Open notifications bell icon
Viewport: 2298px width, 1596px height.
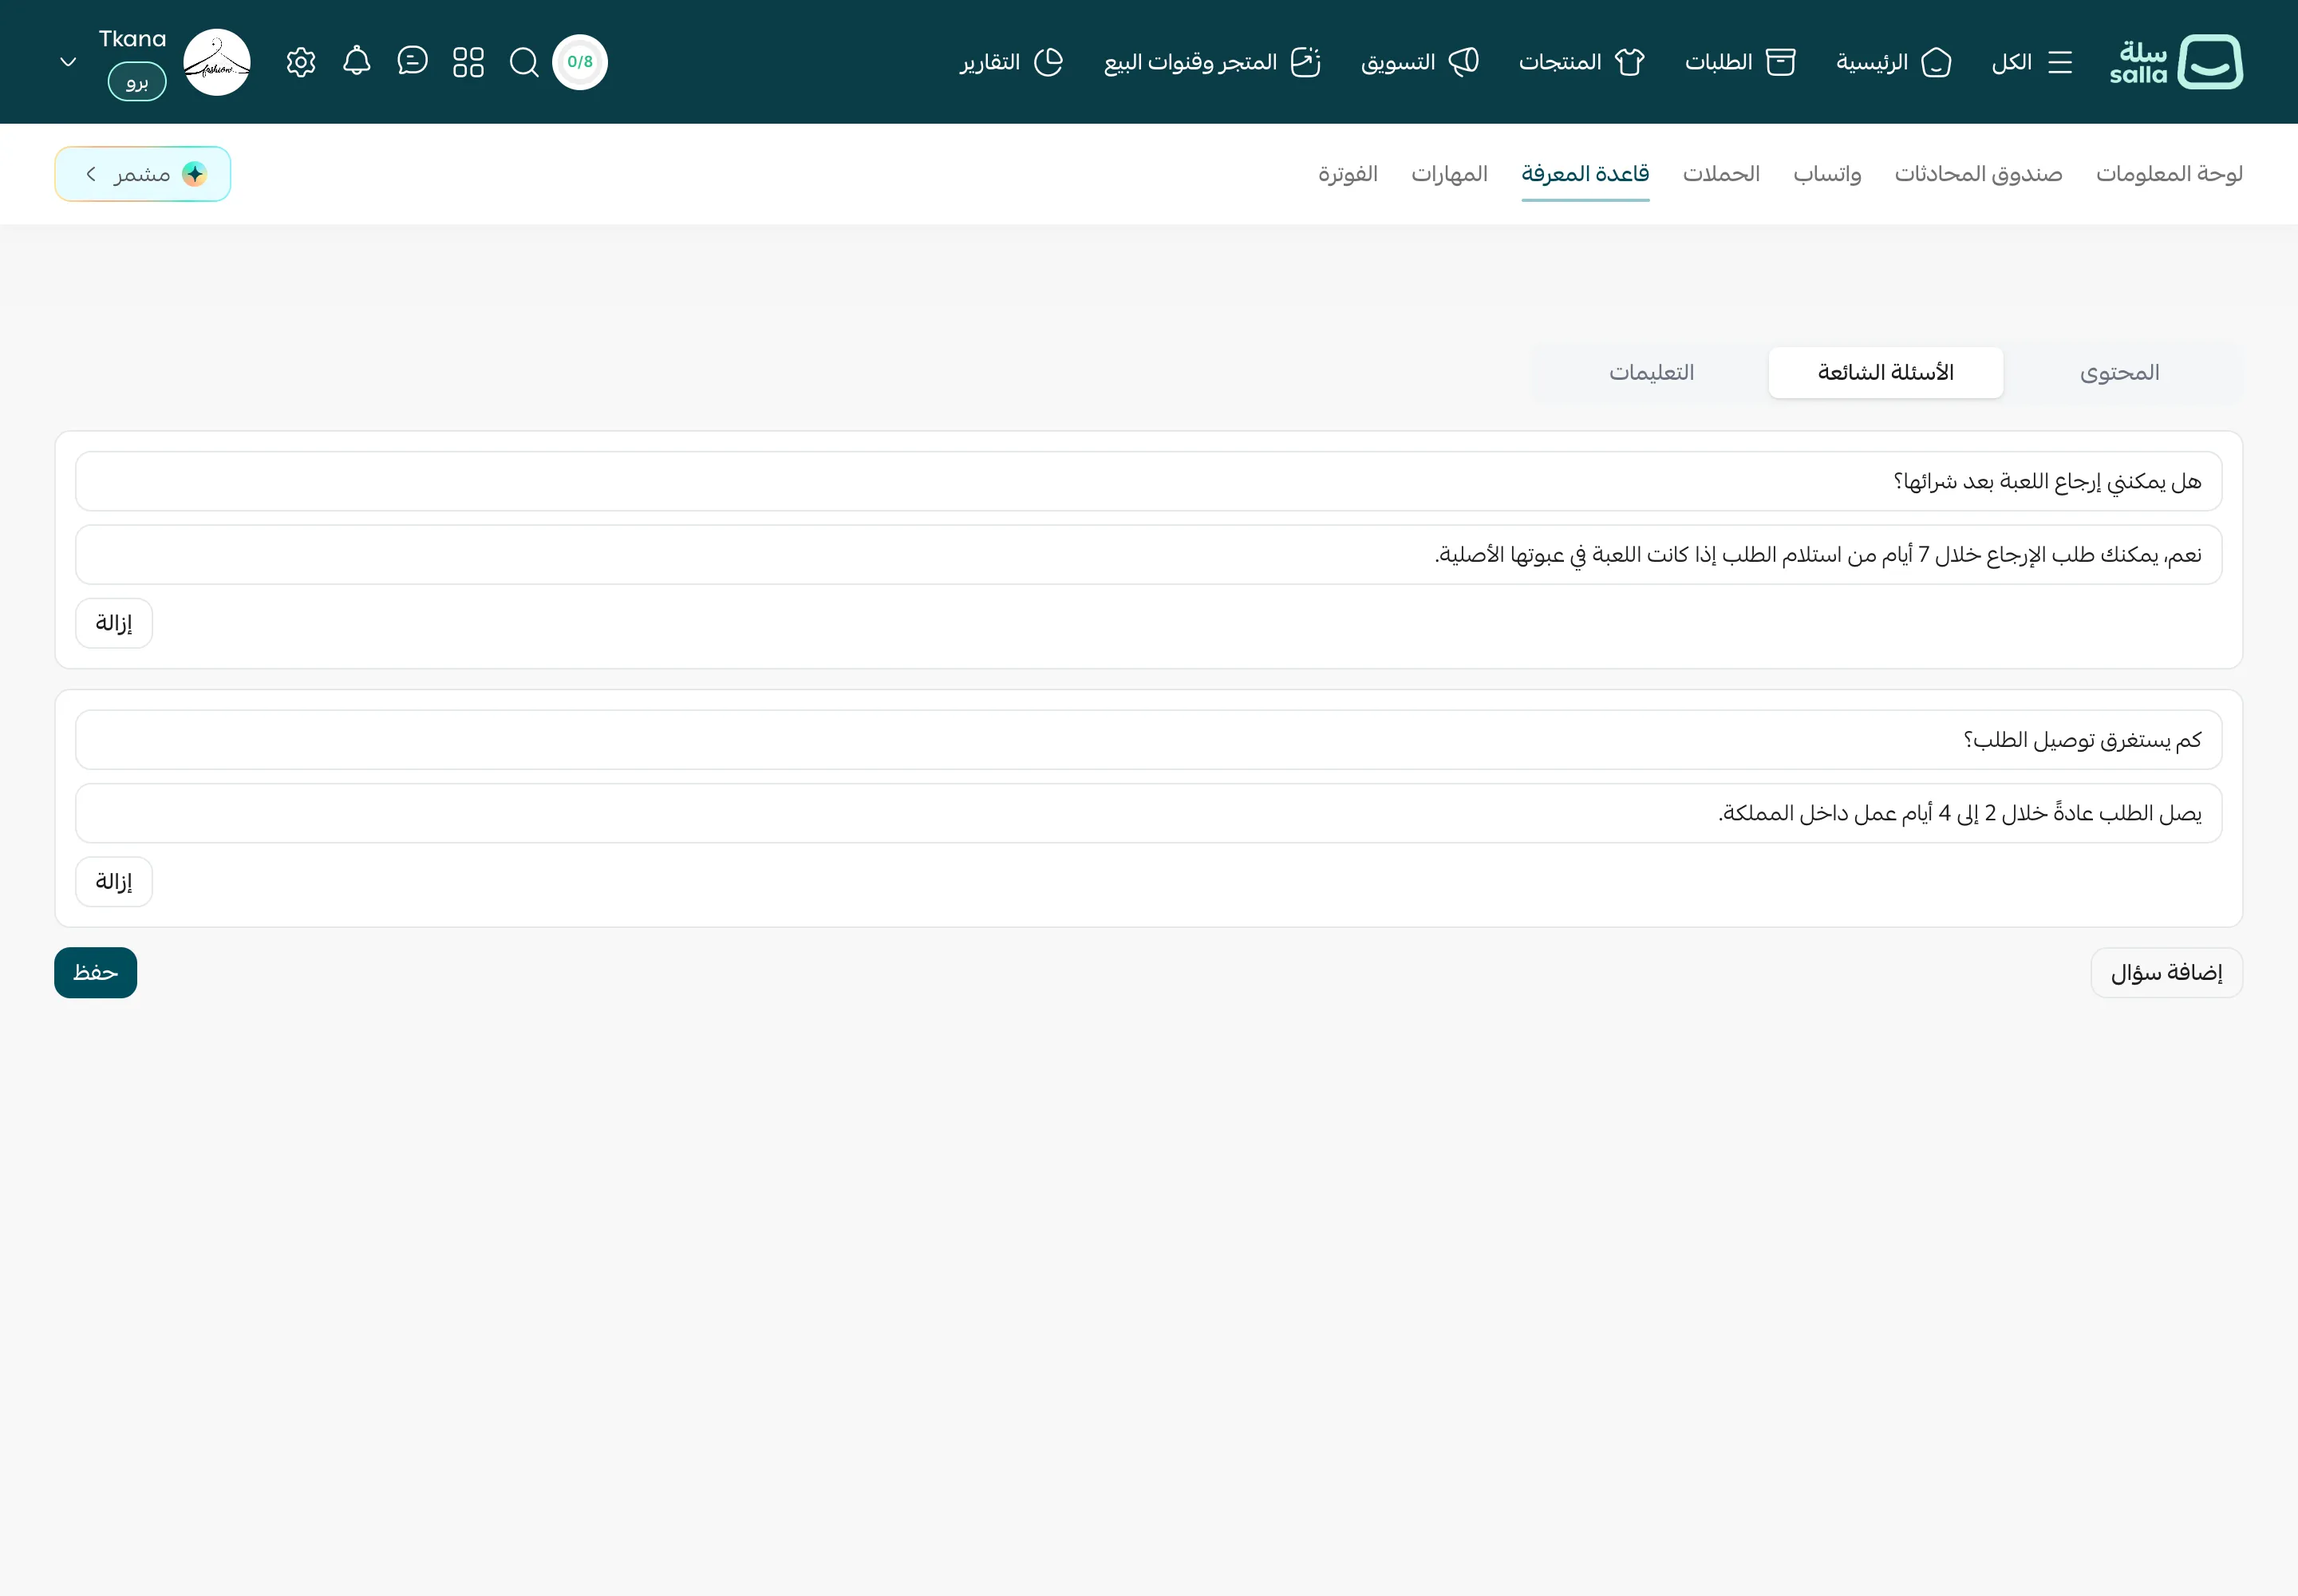(356, 61)
